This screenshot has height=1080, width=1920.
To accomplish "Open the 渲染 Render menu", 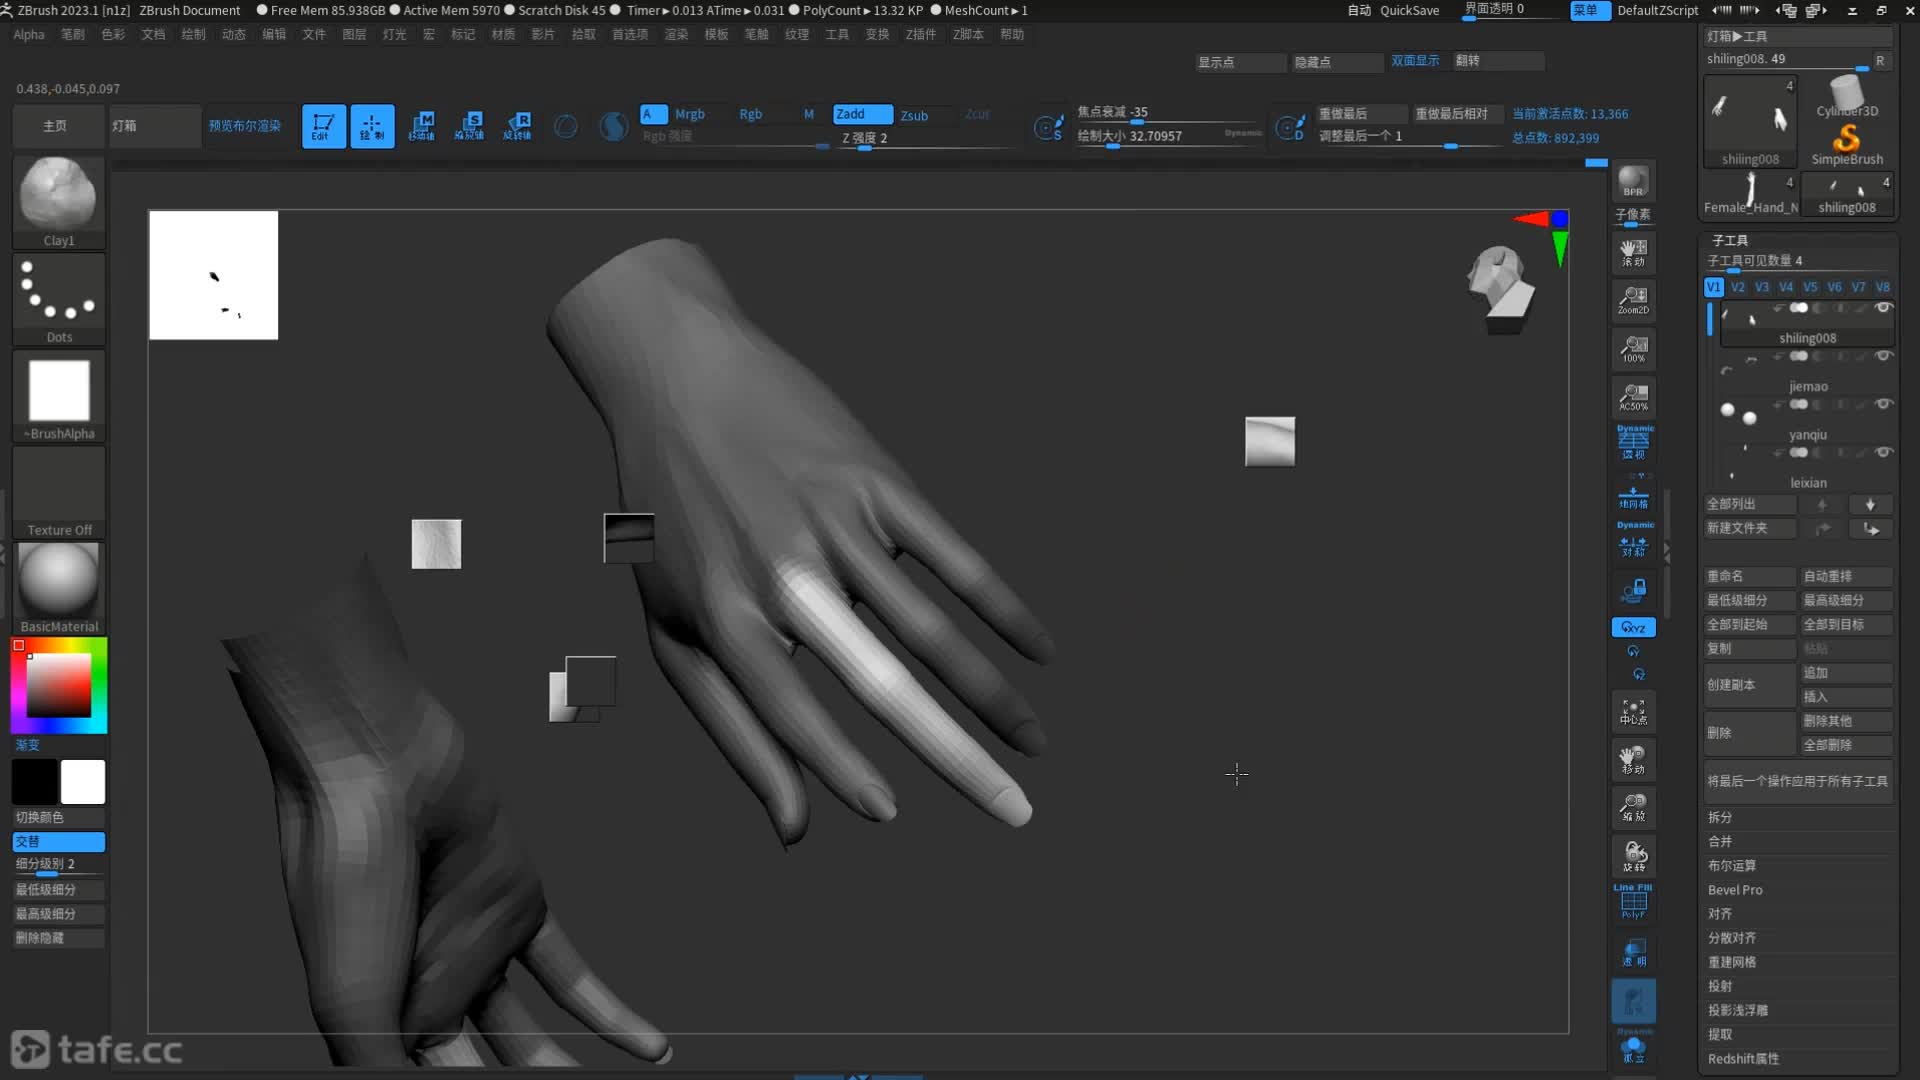I will click(676, 34).
